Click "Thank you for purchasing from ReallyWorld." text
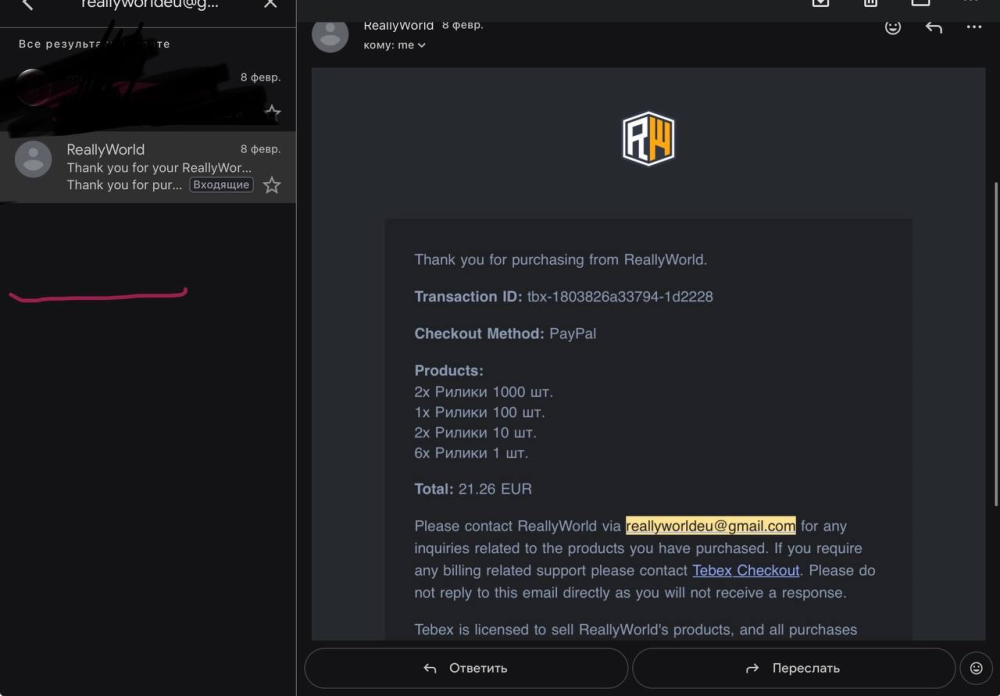Screen dimensions: 1000x696 click(561, 260)
